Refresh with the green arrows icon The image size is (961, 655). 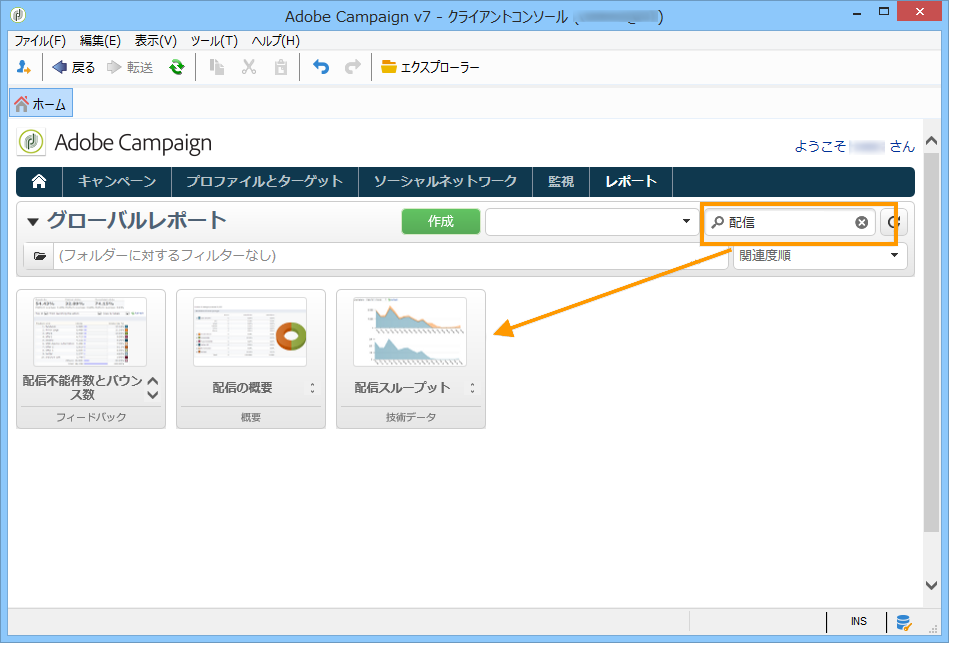coord(177,67)
